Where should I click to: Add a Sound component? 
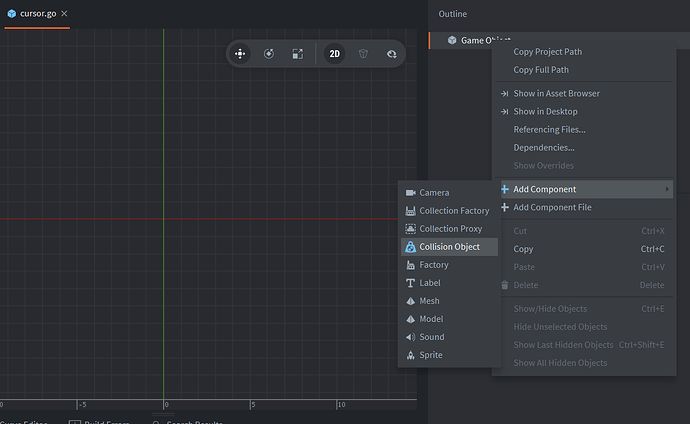tap(449, 337)
